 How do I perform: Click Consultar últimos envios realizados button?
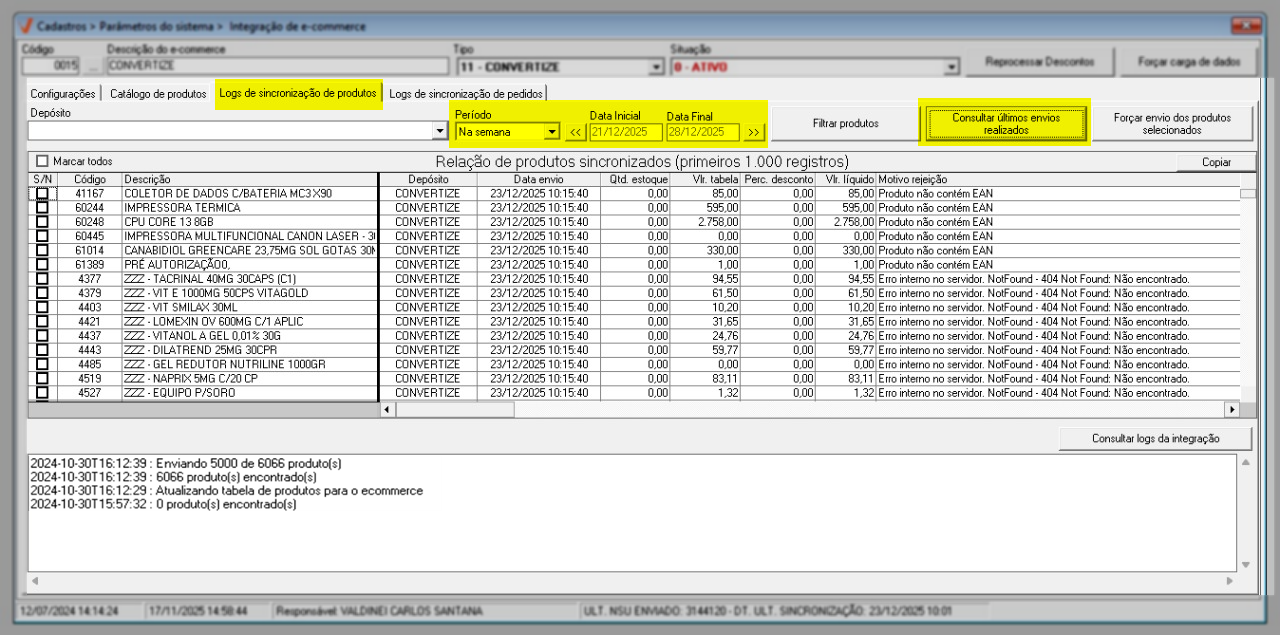pyautogui.click(x=1004, y=123)
